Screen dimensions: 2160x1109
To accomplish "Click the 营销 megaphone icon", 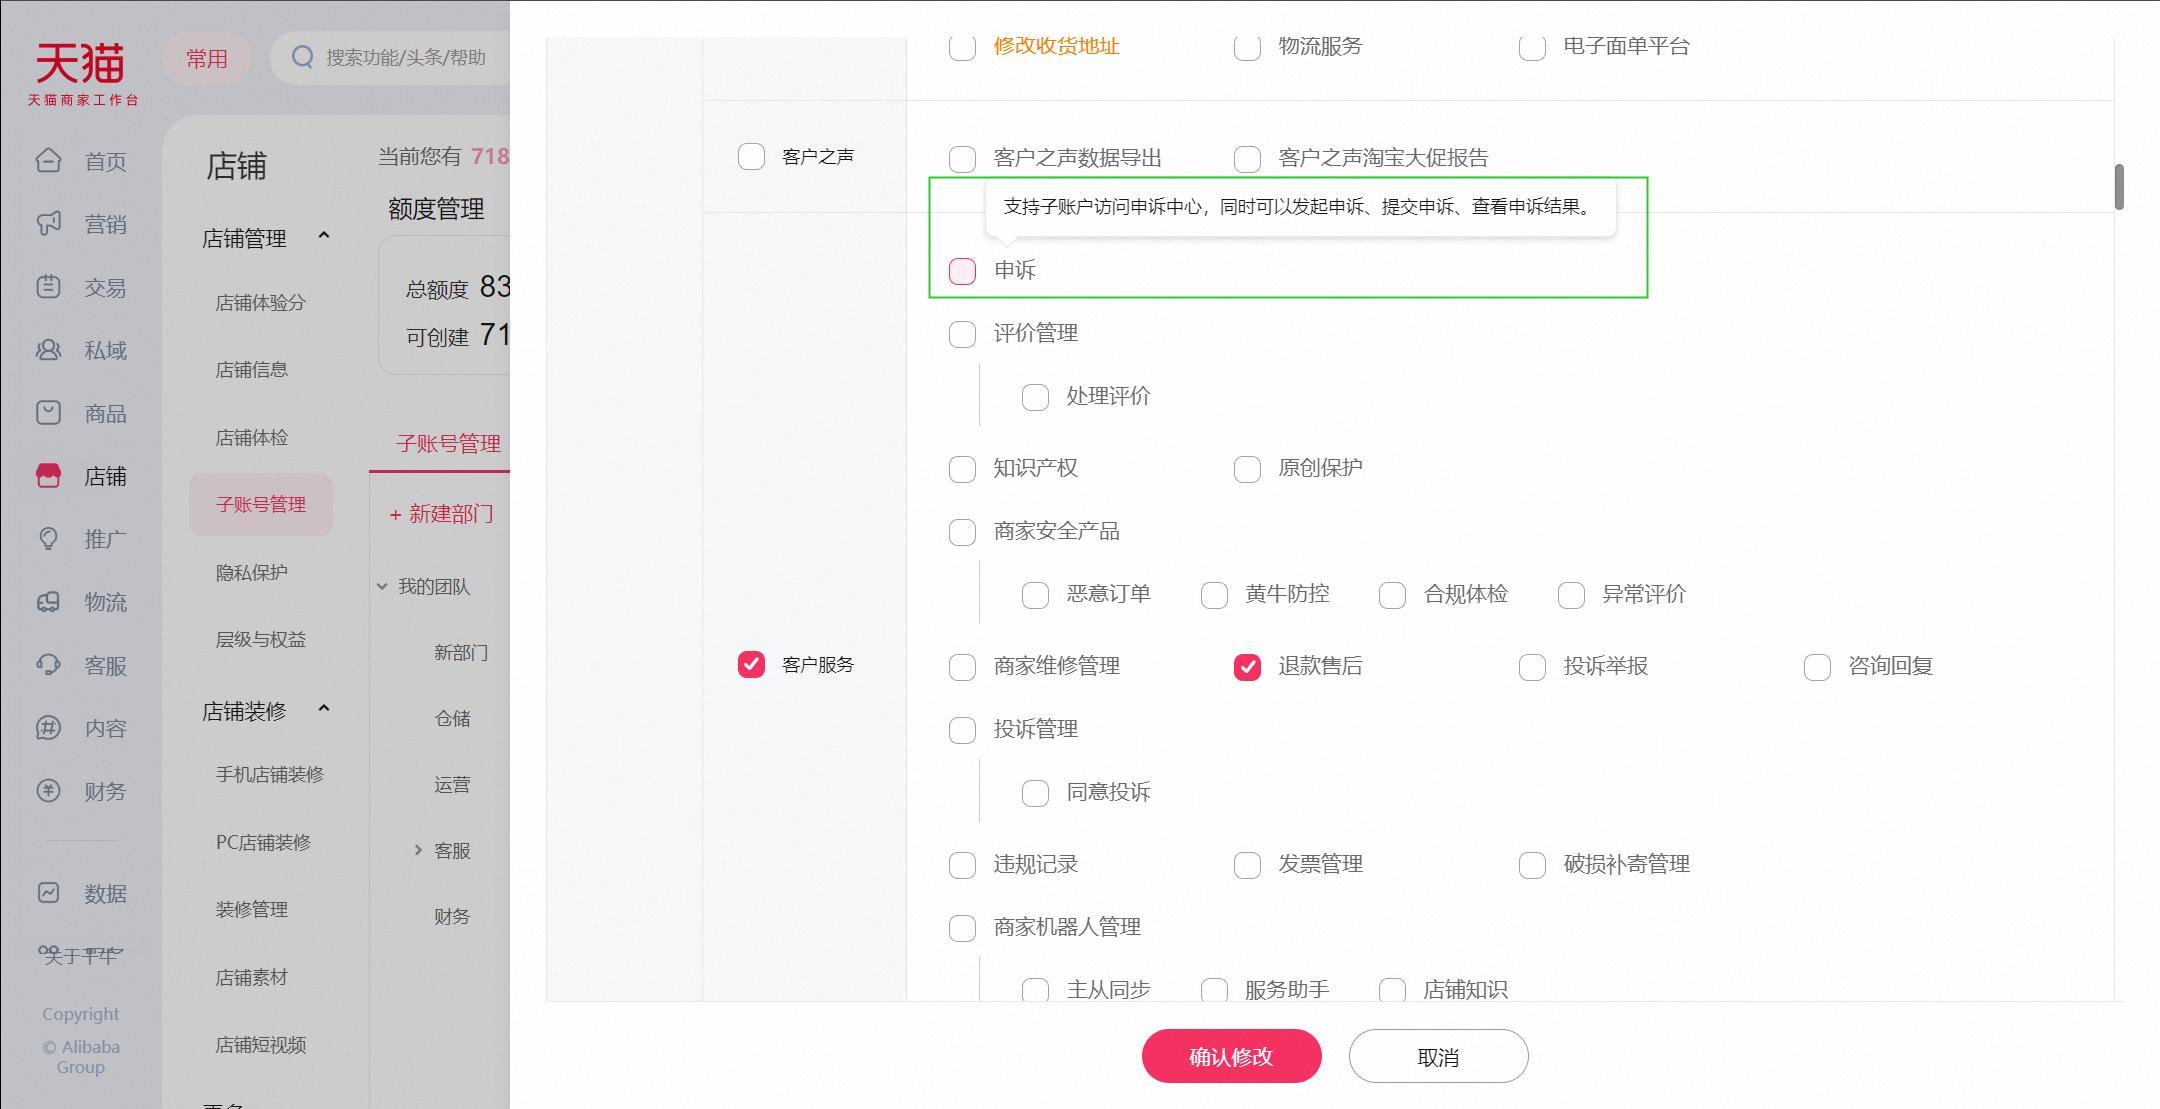I will 48,223.
